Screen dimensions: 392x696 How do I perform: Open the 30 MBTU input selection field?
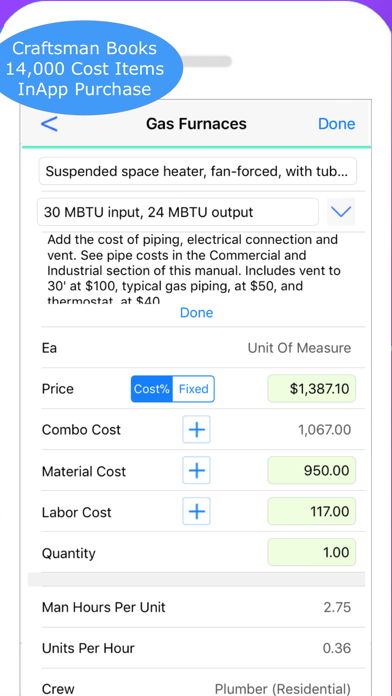178,212
